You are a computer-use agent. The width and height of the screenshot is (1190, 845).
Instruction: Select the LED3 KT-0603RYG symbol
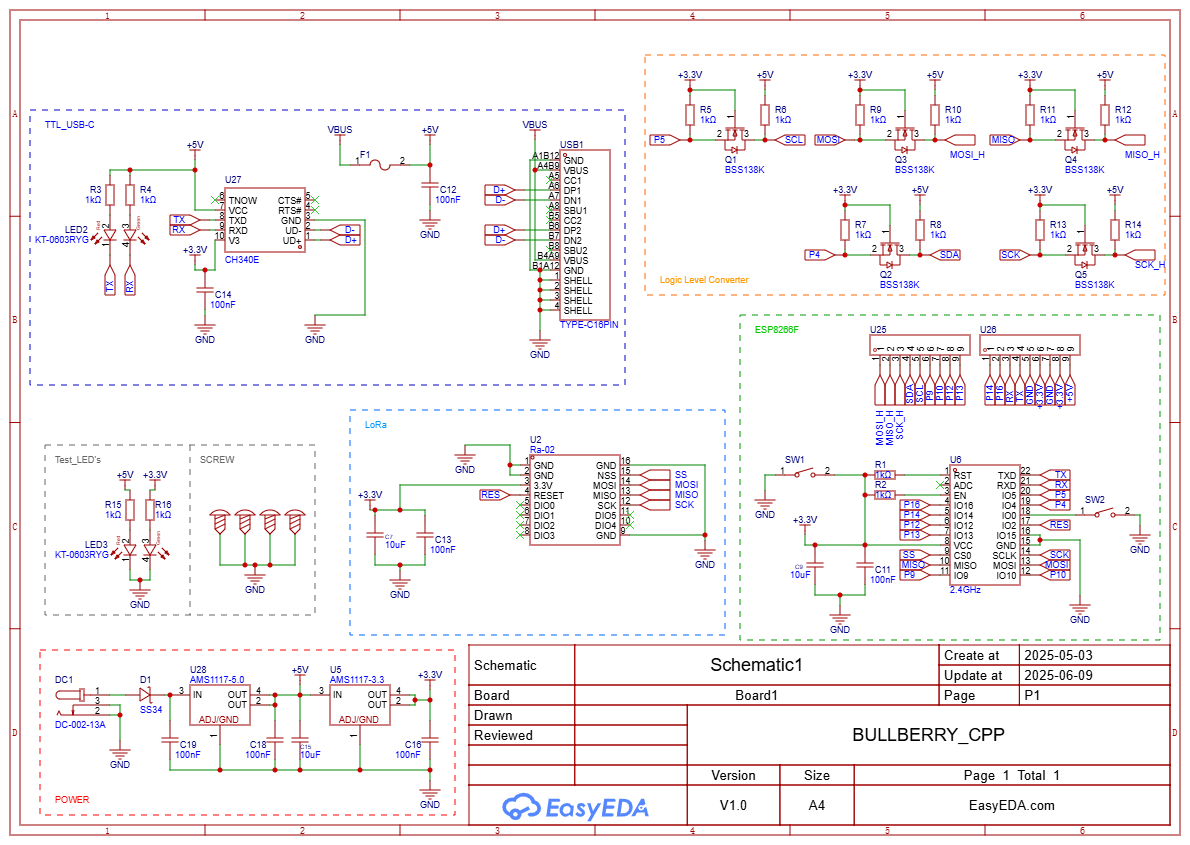coord(140,552)
